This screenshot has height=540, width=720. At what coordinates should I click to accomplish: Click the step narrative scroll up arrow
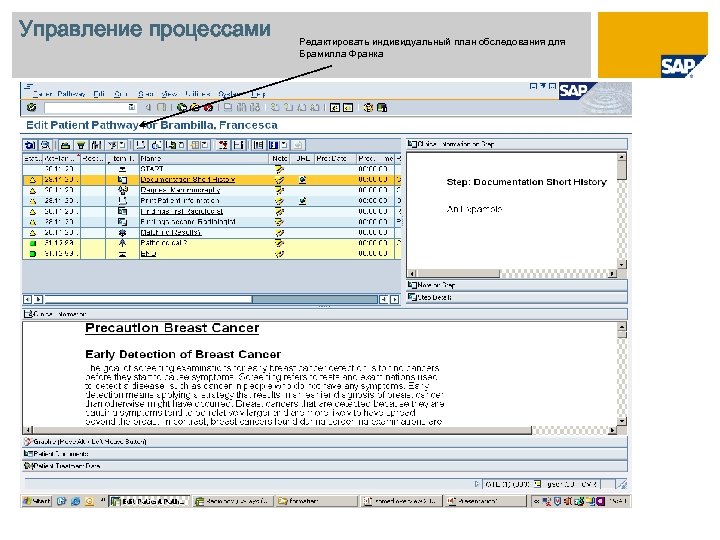[x=622, y=158]
